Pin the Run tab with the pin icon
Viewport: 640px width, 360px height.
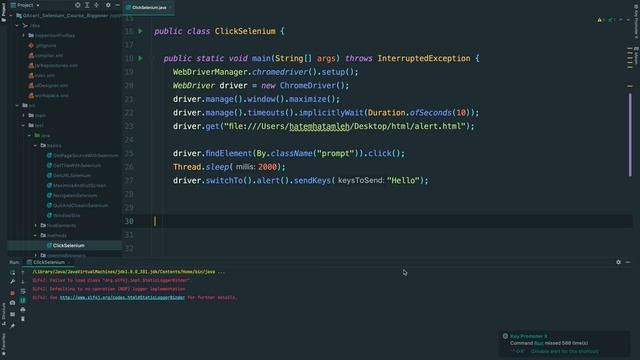tap(13, 325)
